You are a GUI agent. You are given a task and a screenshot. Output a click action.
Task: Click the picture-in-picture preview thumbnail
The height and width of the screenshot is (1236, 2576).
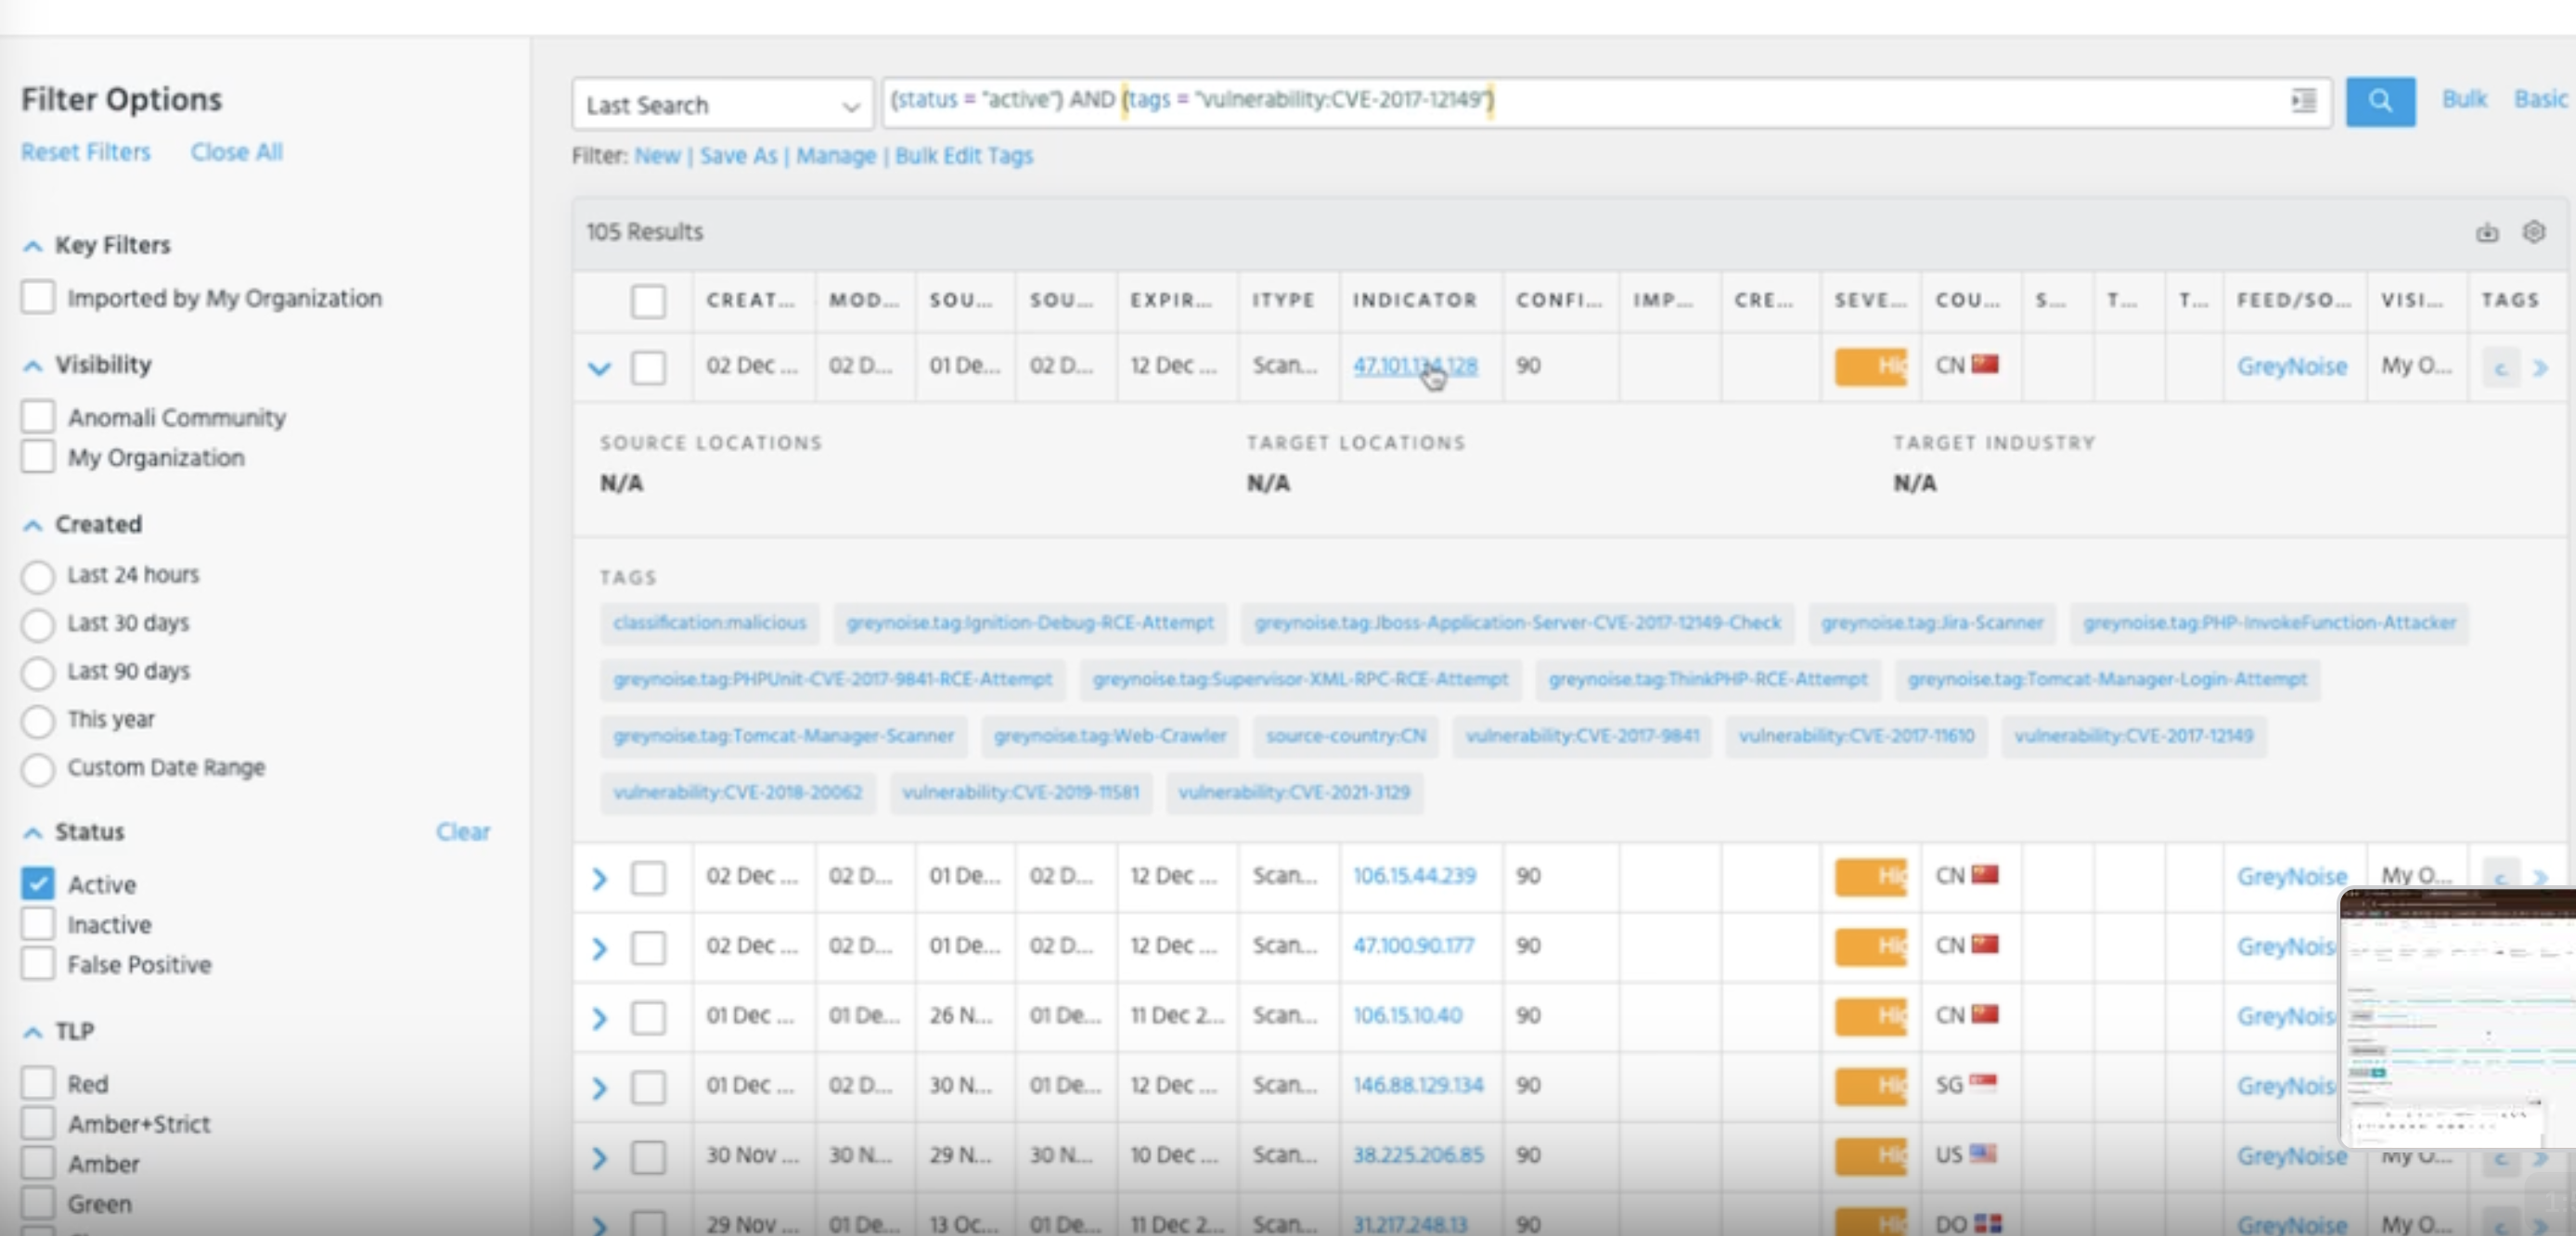pos(2457,1018)
